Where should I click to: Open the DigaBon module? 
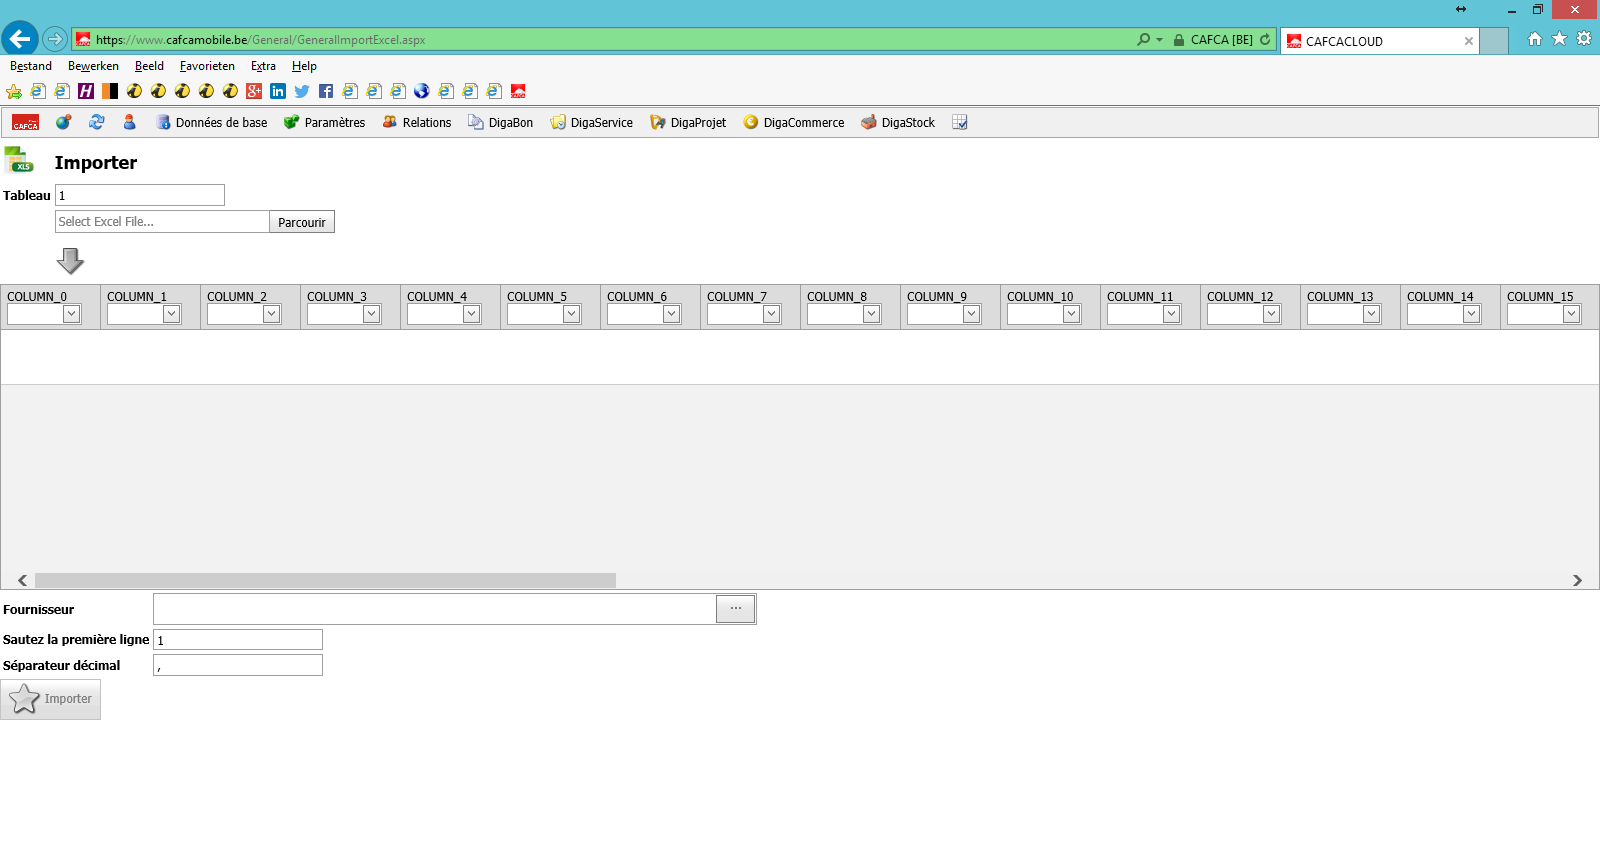500,123
